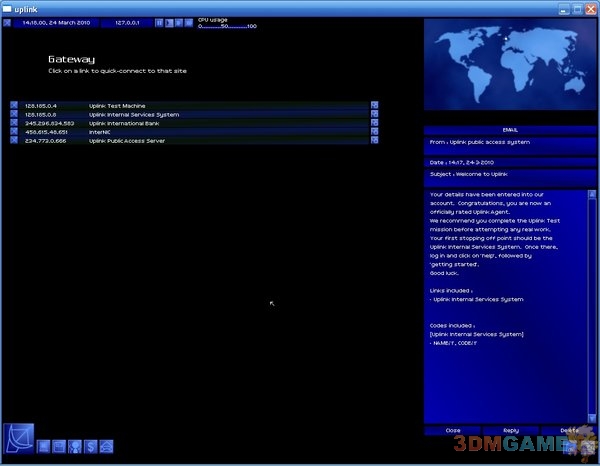Set game speed to fast-forward

pos(179,21)
